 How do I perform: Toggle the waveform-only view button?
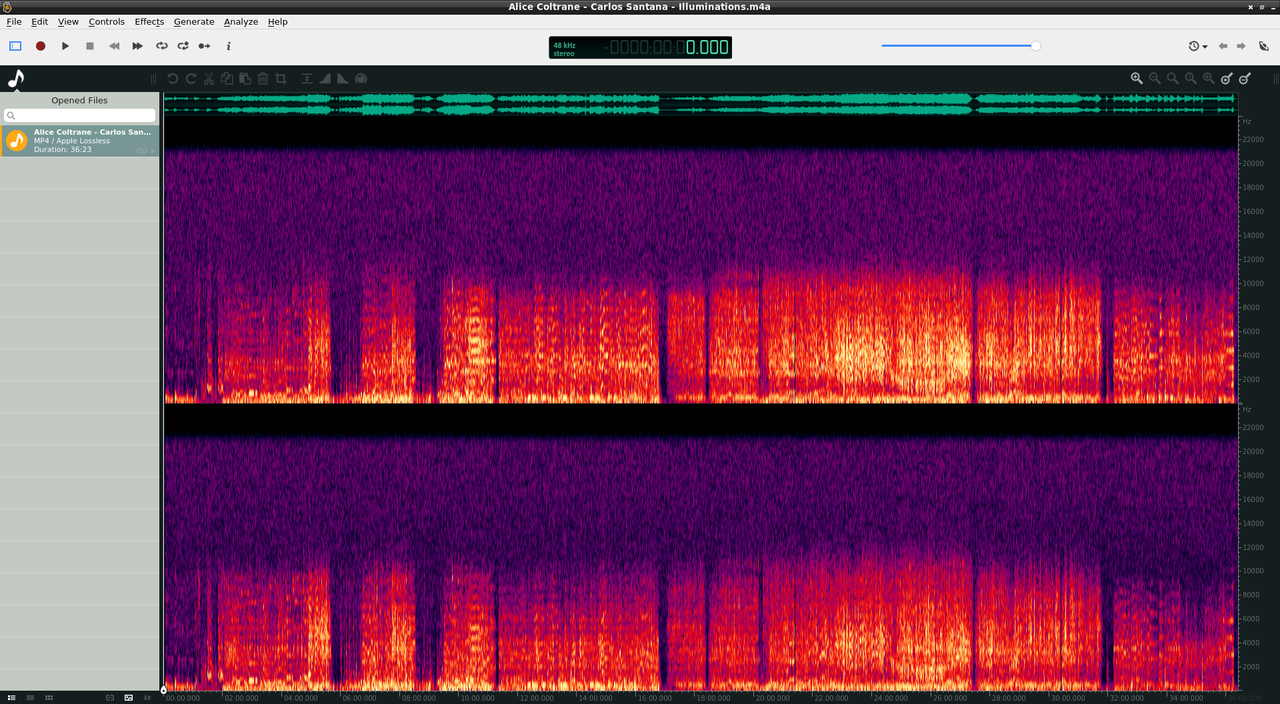[x=110, y=697]
